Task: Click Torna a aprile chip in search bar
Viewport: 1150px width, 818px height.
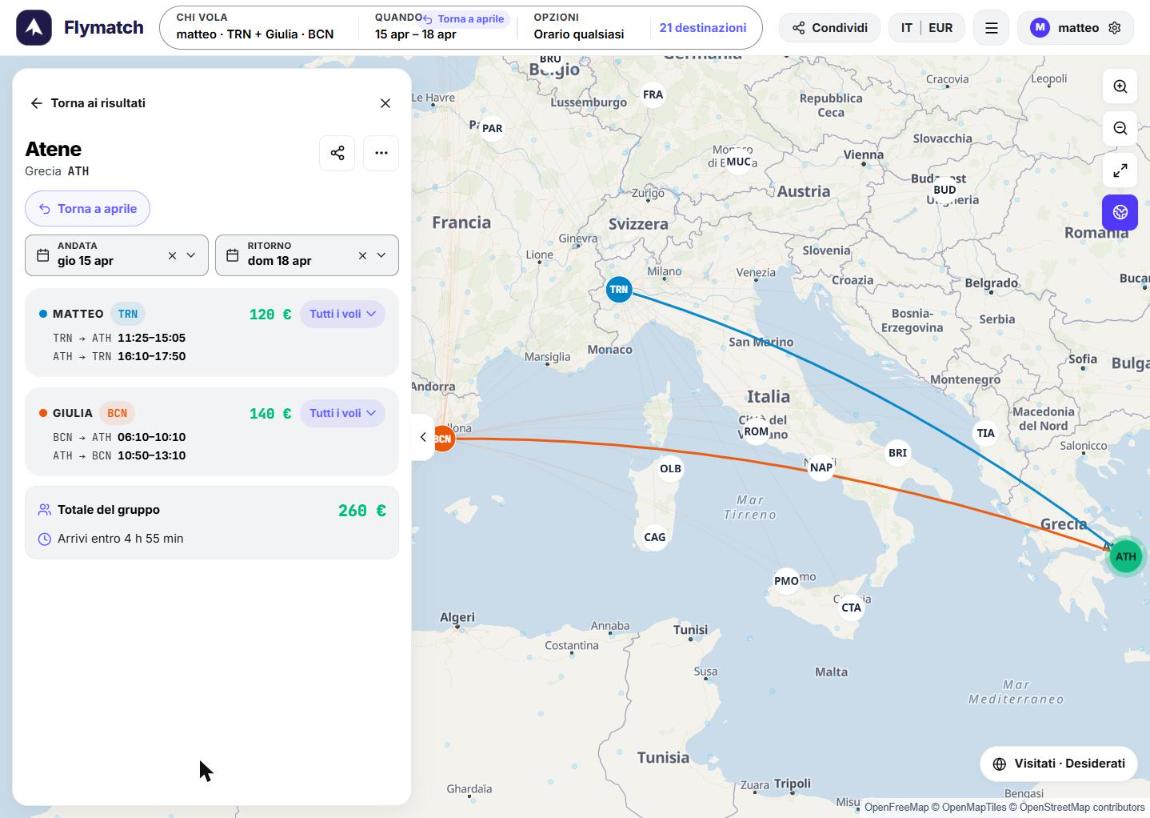Action: tap(465, 19)
